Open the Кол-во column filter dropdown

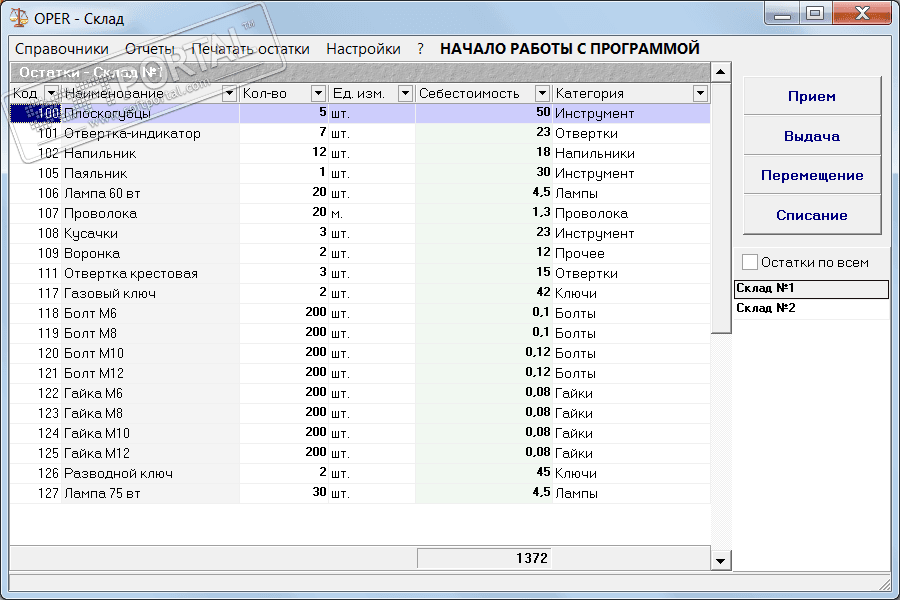[319, 93]
